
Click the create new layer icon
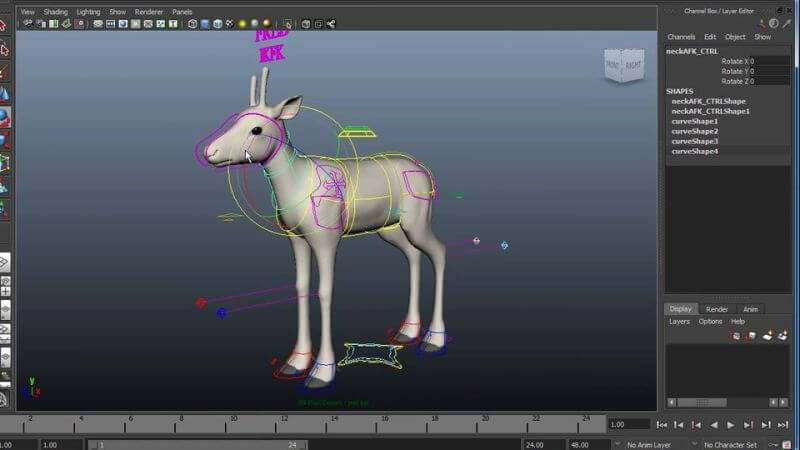(768, 335)
